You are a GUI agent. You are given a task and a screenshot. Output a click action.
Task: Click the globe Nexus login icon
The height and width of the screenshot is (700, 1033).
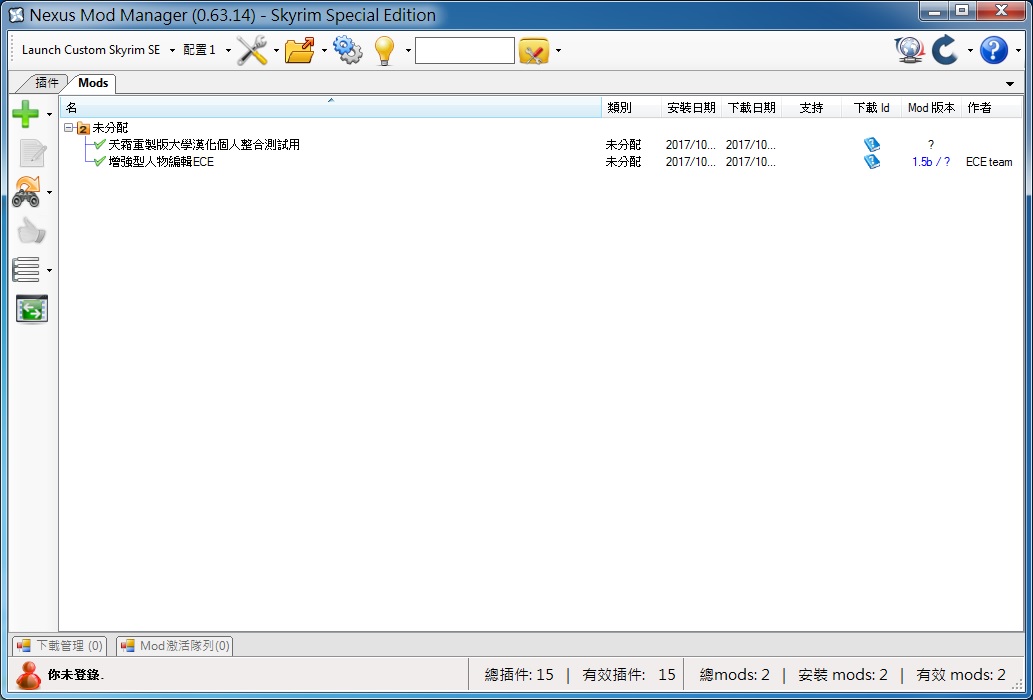click(909, 50)
